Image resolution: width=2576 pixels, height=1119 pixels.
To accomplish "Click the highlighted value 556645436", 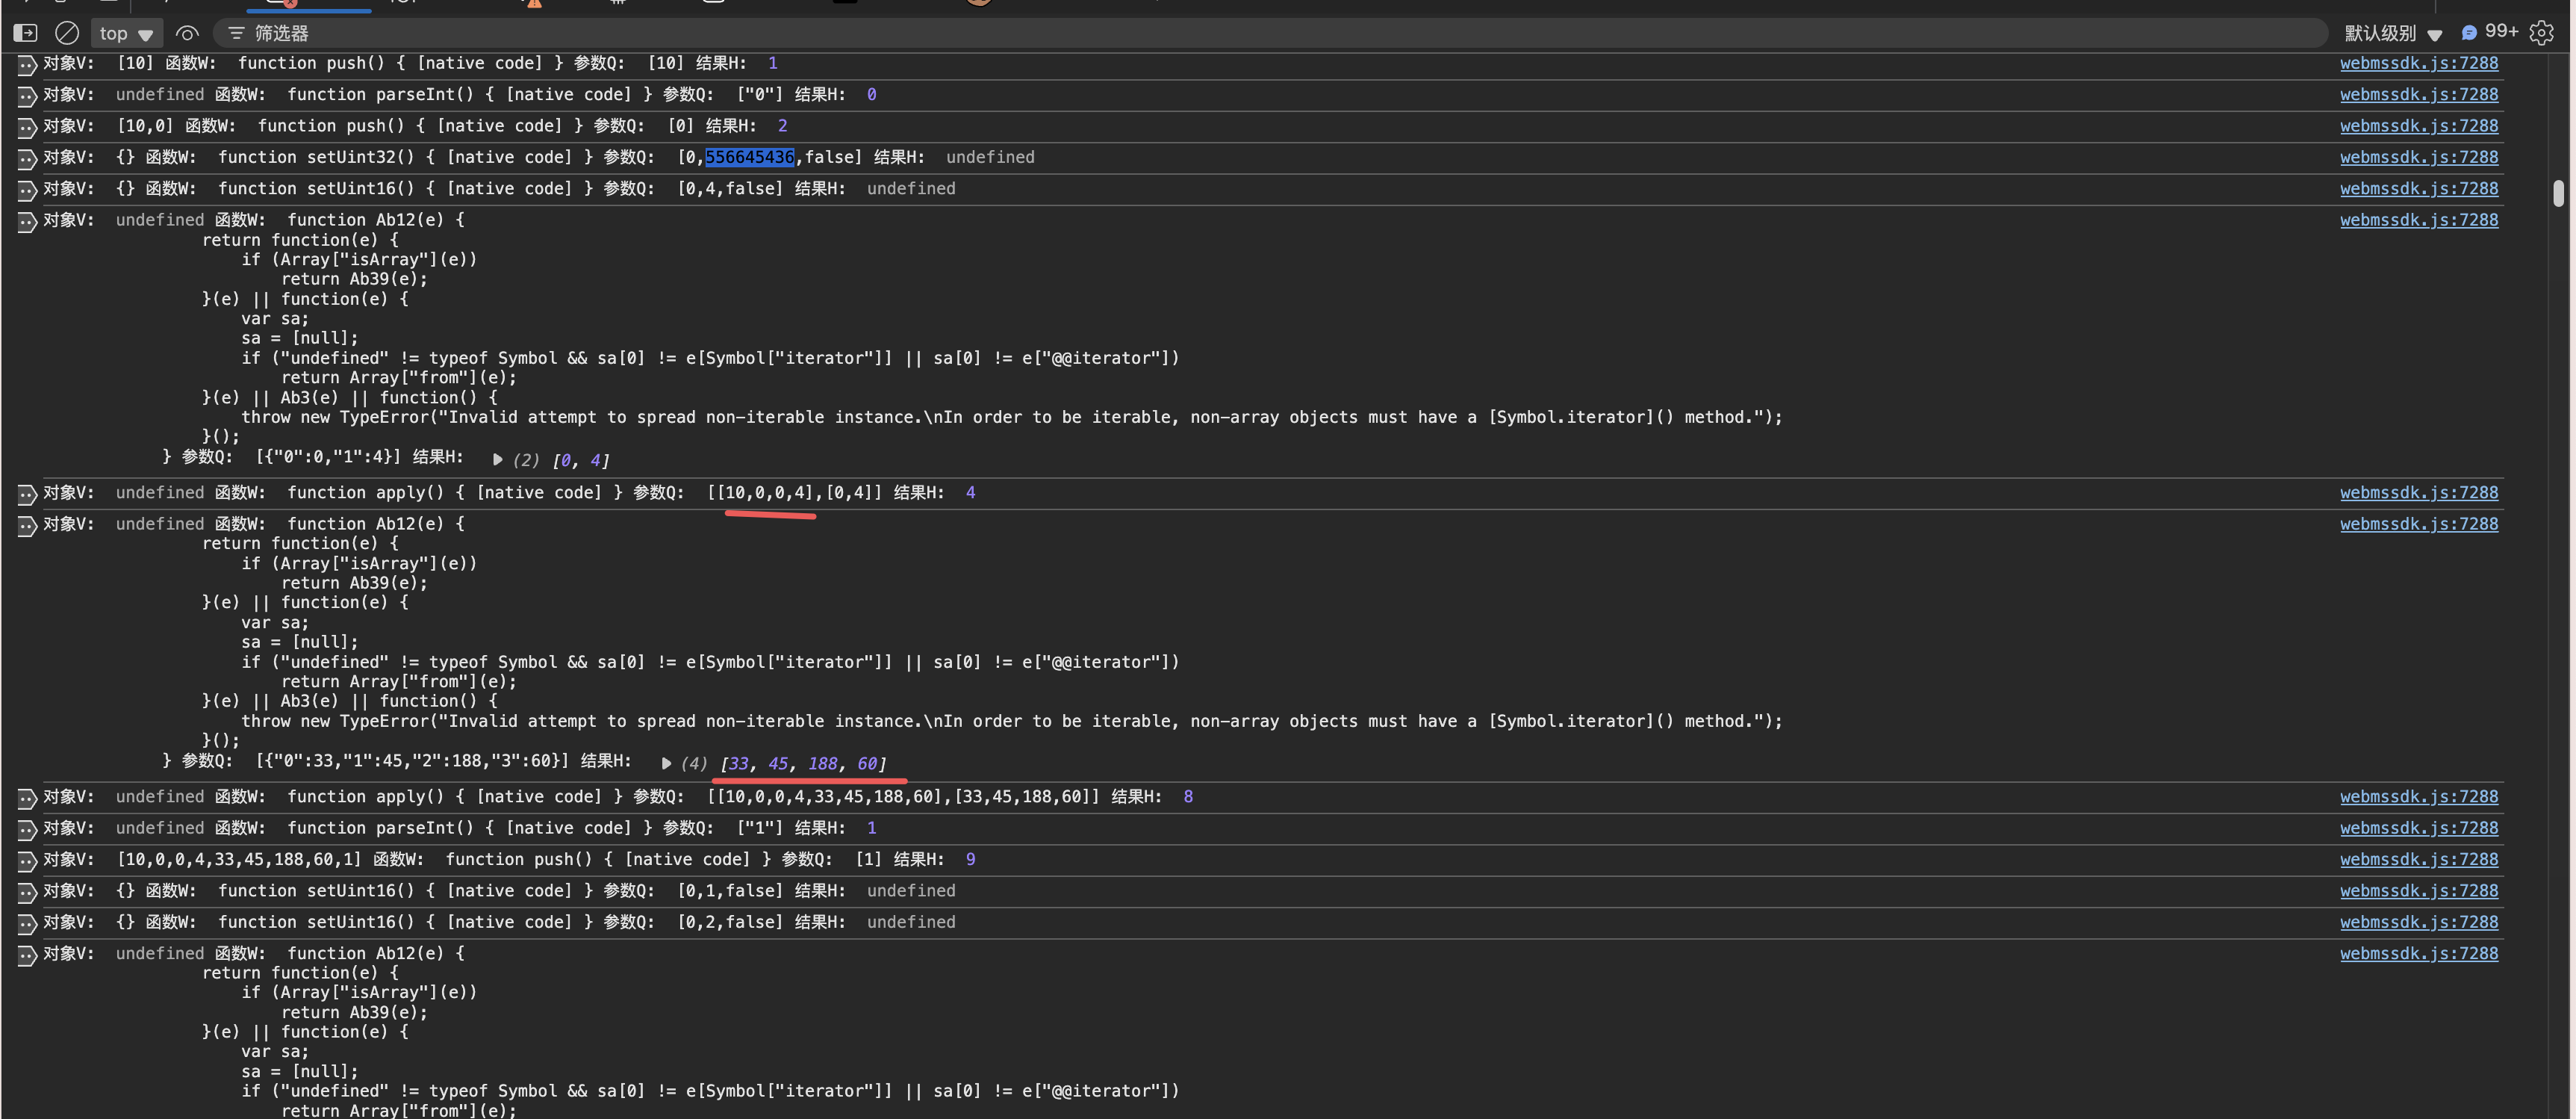I will pyautogui.click(x=749, y=157).
